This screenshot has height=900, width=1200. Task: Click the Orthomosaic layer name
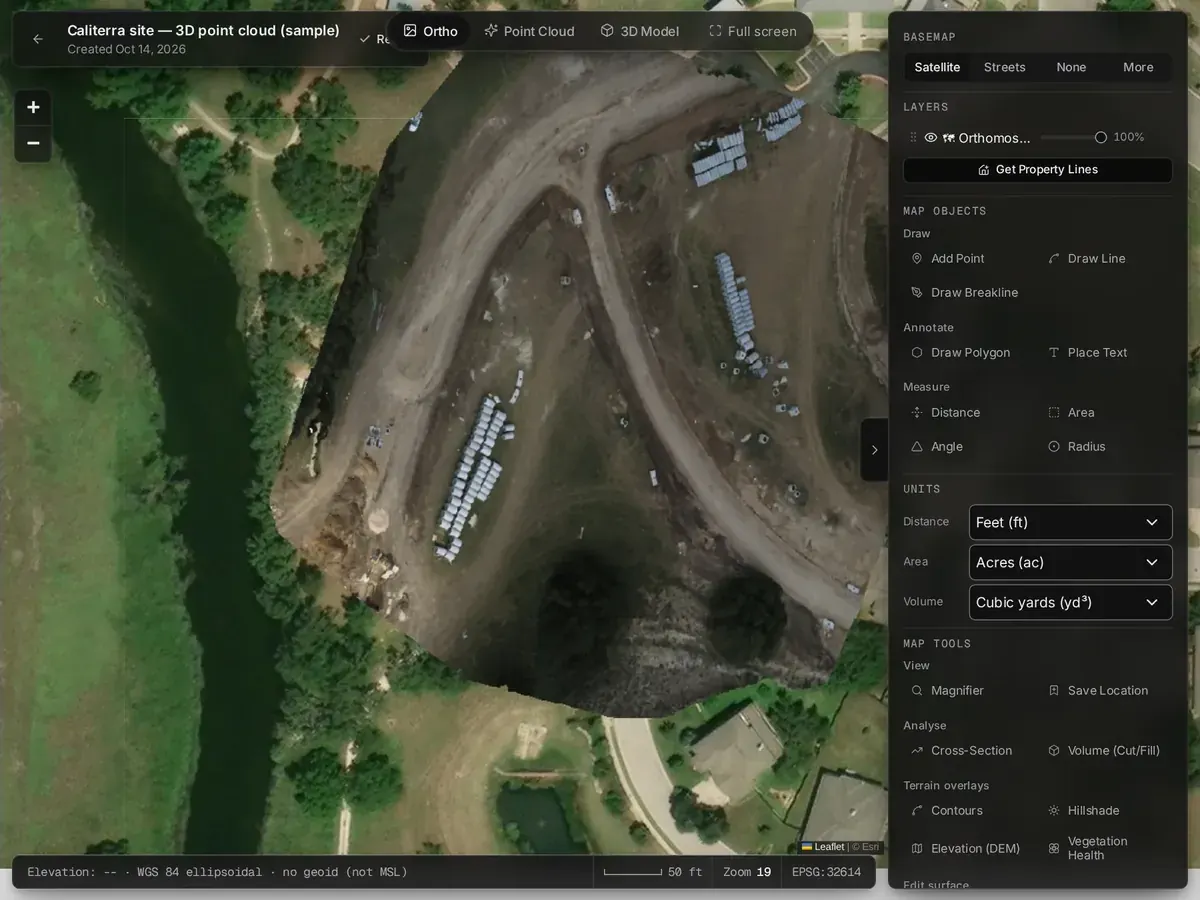coord(994,138)
